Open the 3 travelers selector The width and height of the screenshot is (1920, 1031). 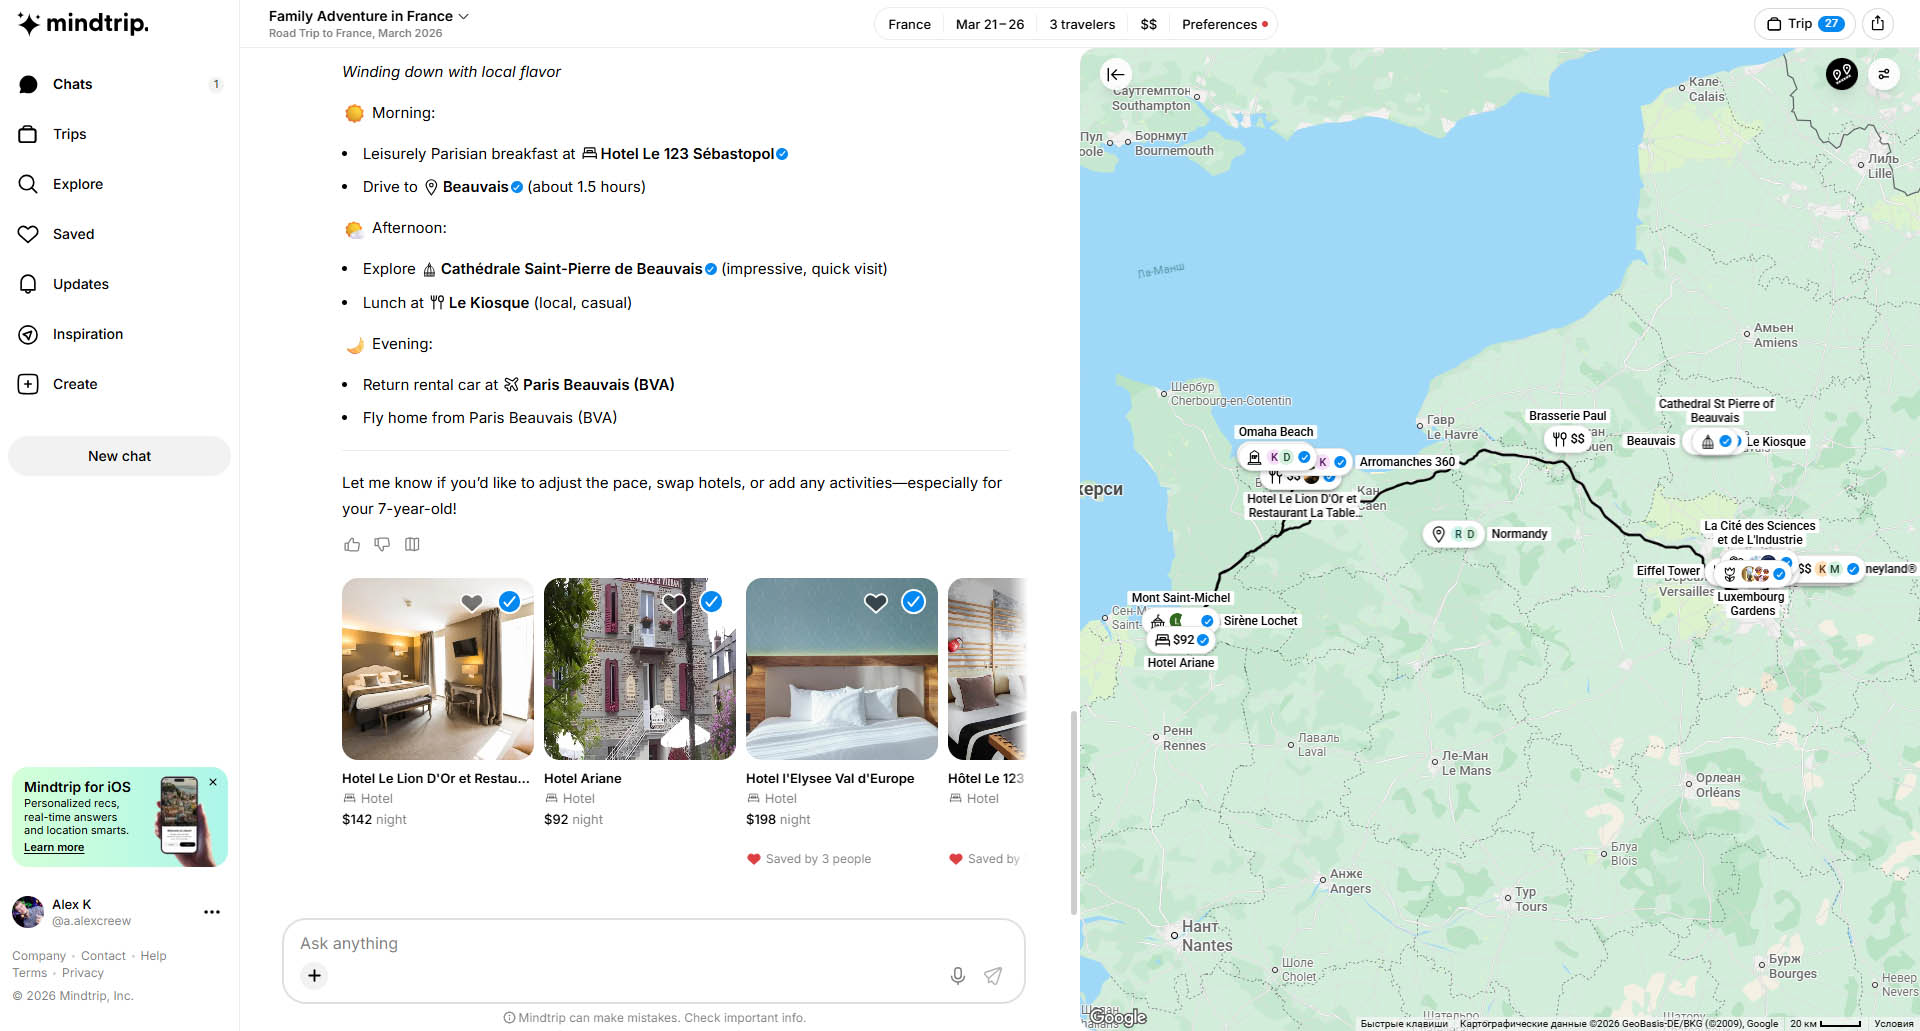(1081, 24)
